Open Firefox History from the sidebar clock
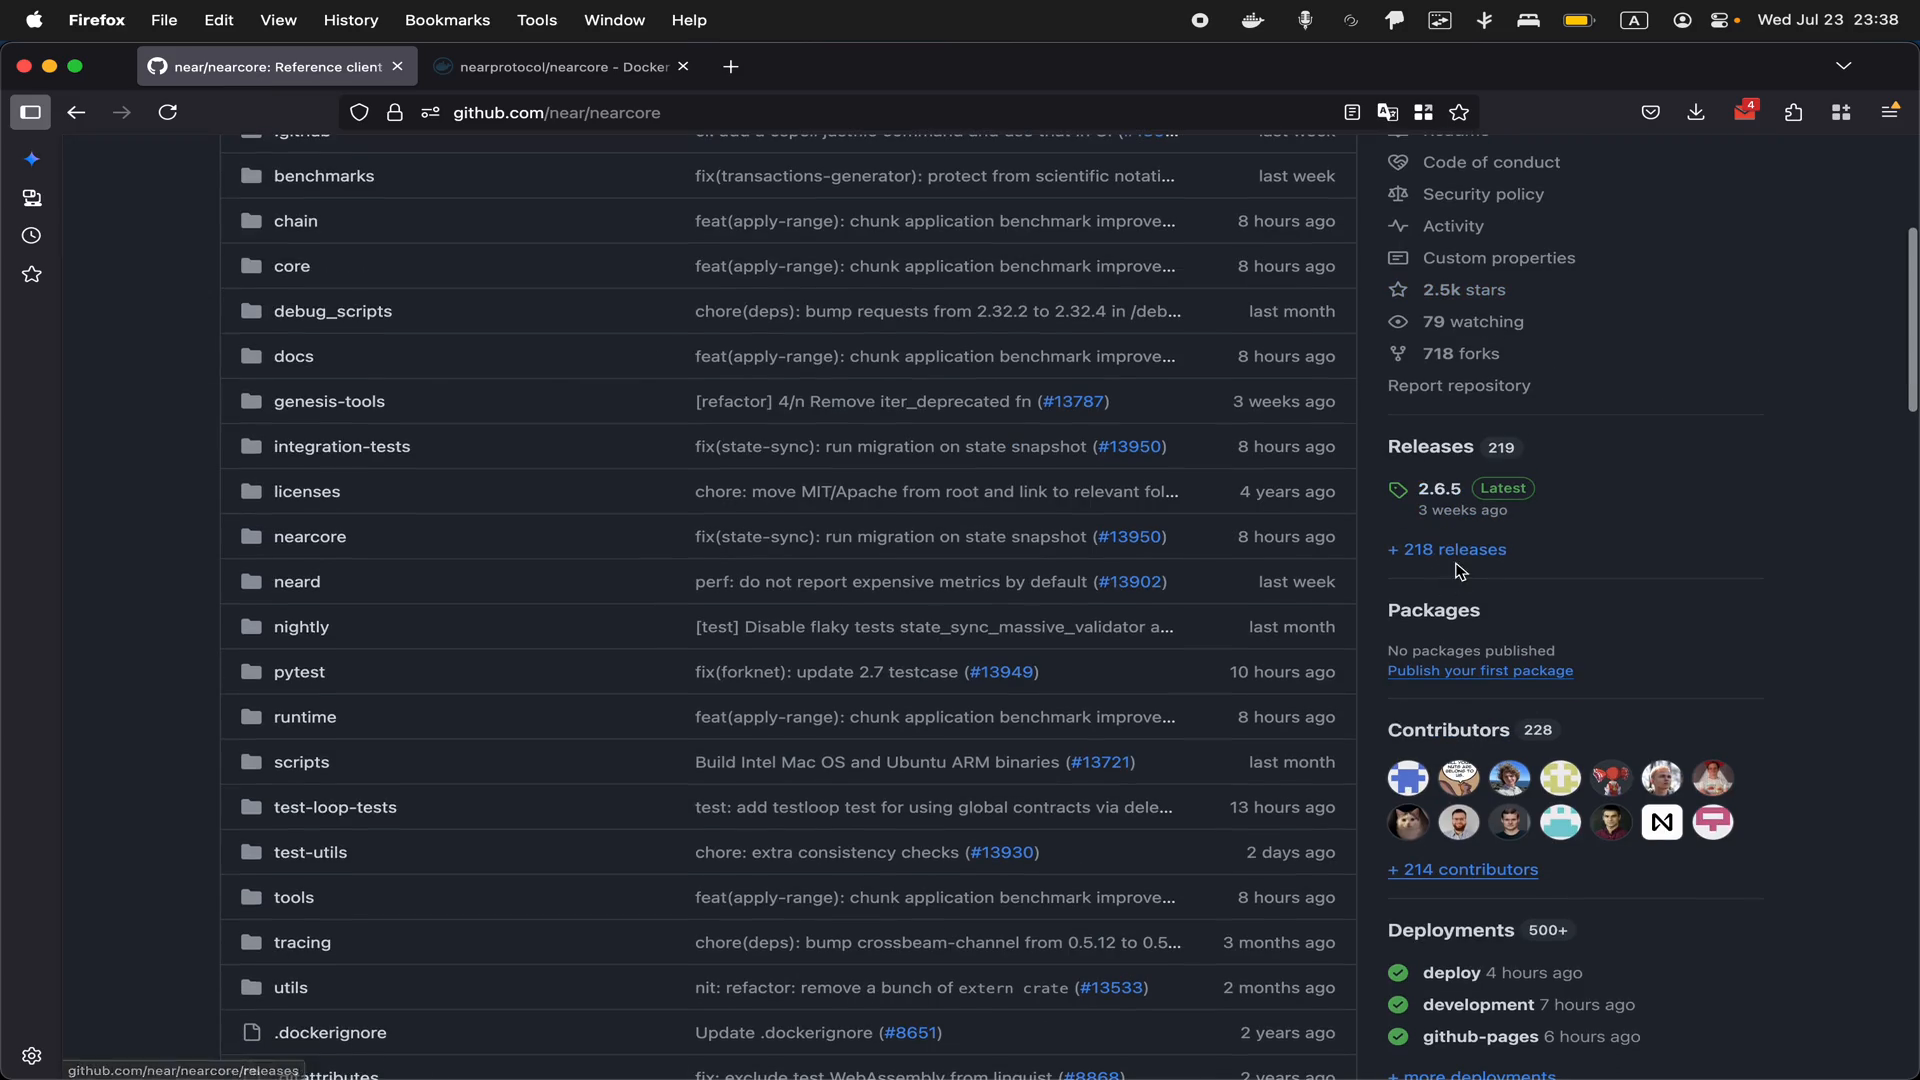Image resolution: width=1920 pixels, height=1080 pixels. pos(31,236)
